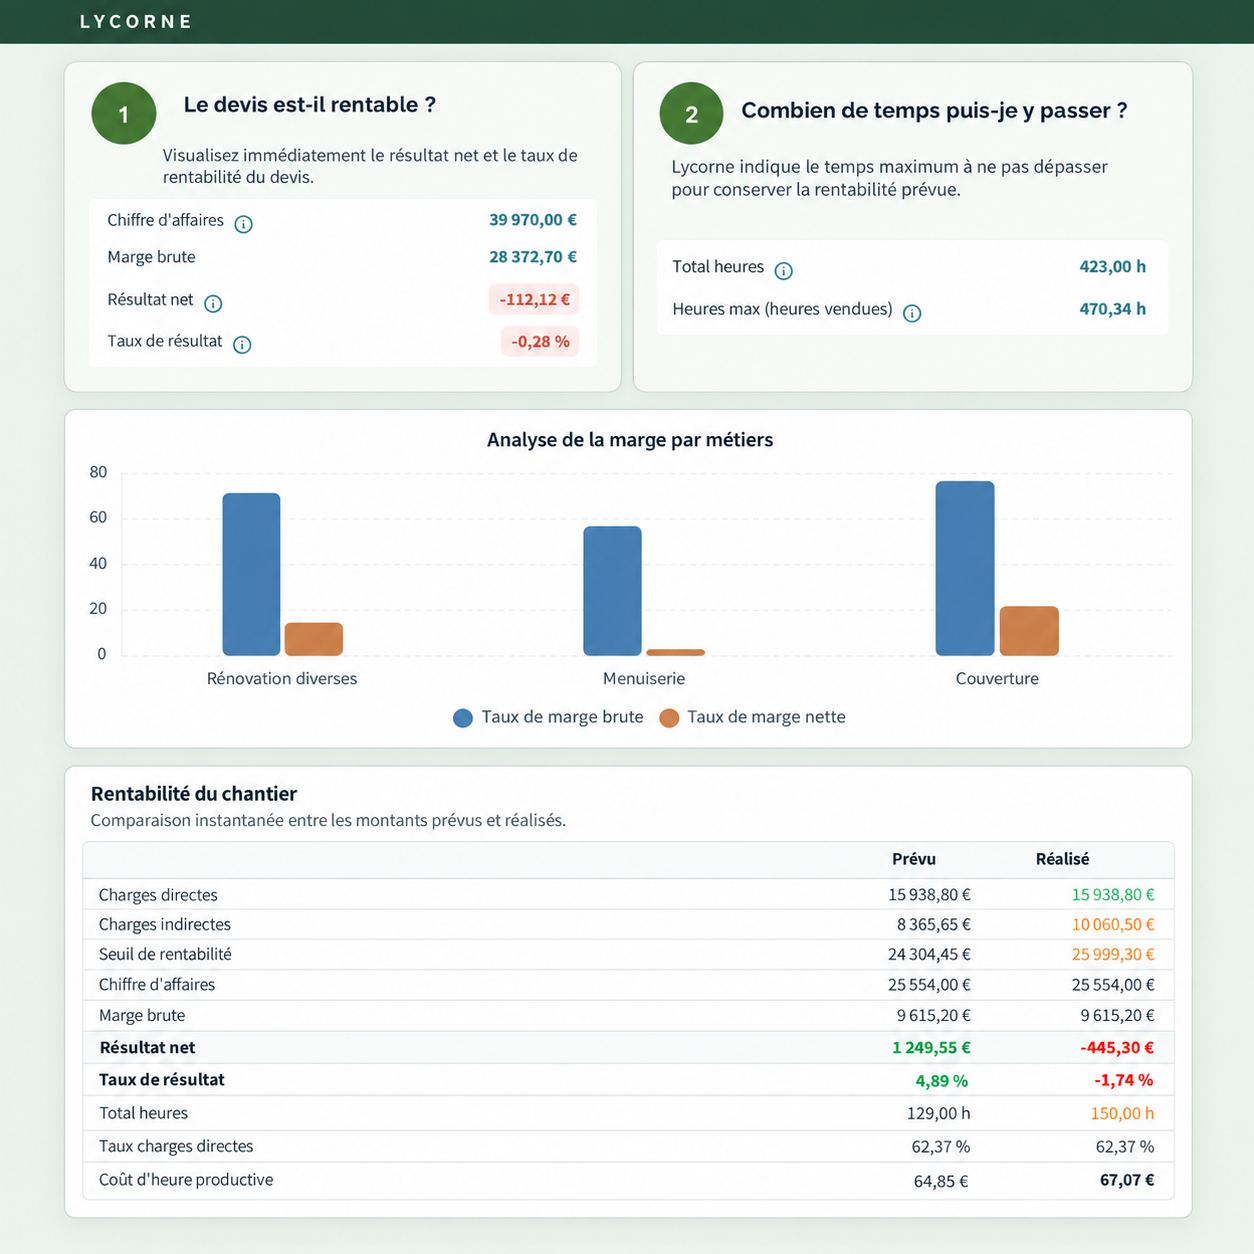Click the Coût d'heure productive row label
1254x1254 pixels.
(186, 1180)
